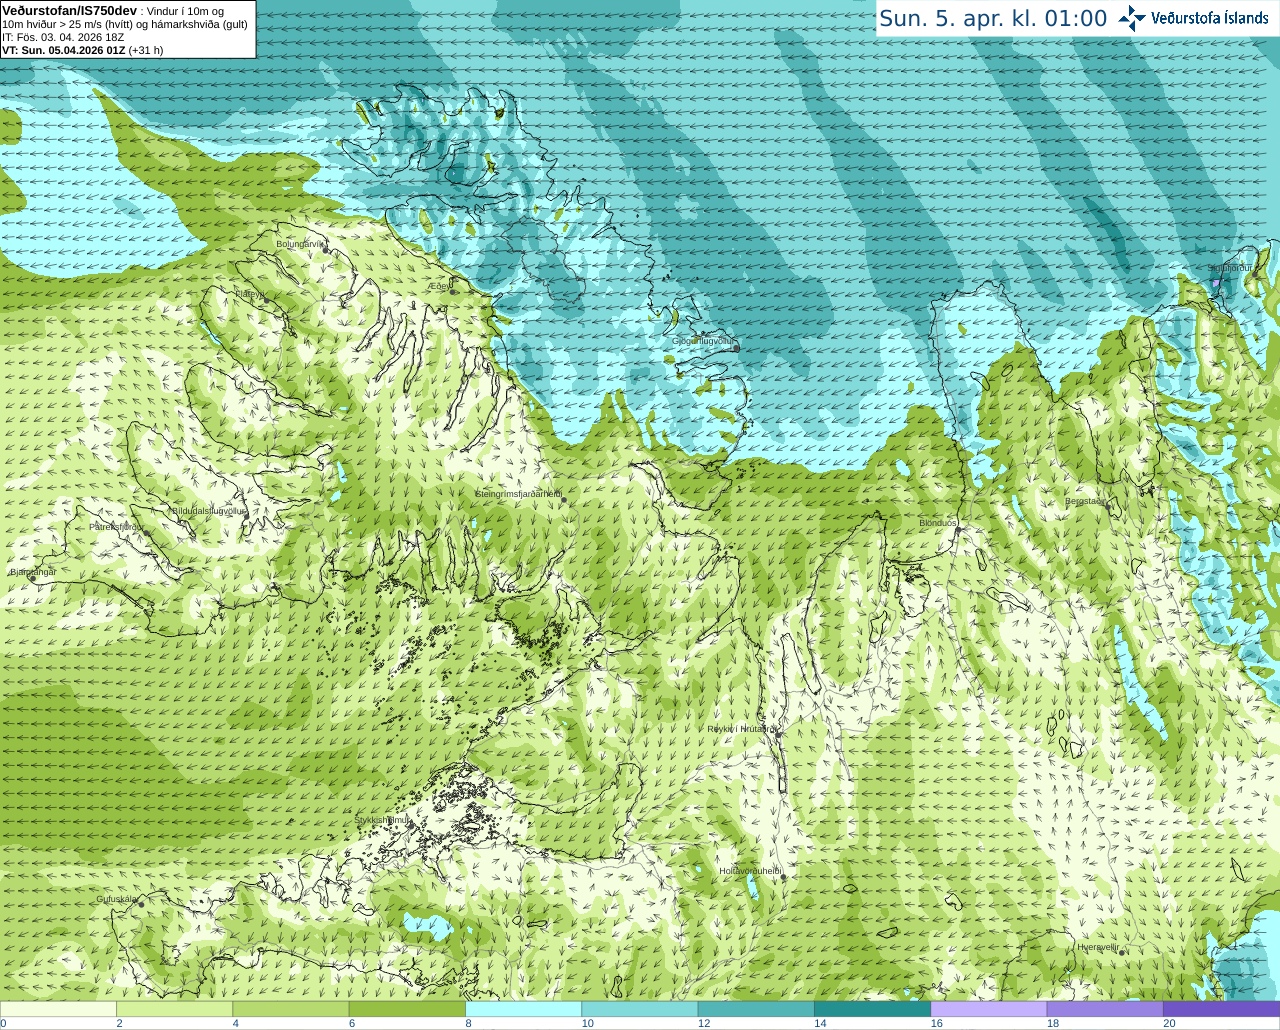Select the Gufuskálar station marker
This screenshot has height=1030, width=1280.
click(141, 904)
